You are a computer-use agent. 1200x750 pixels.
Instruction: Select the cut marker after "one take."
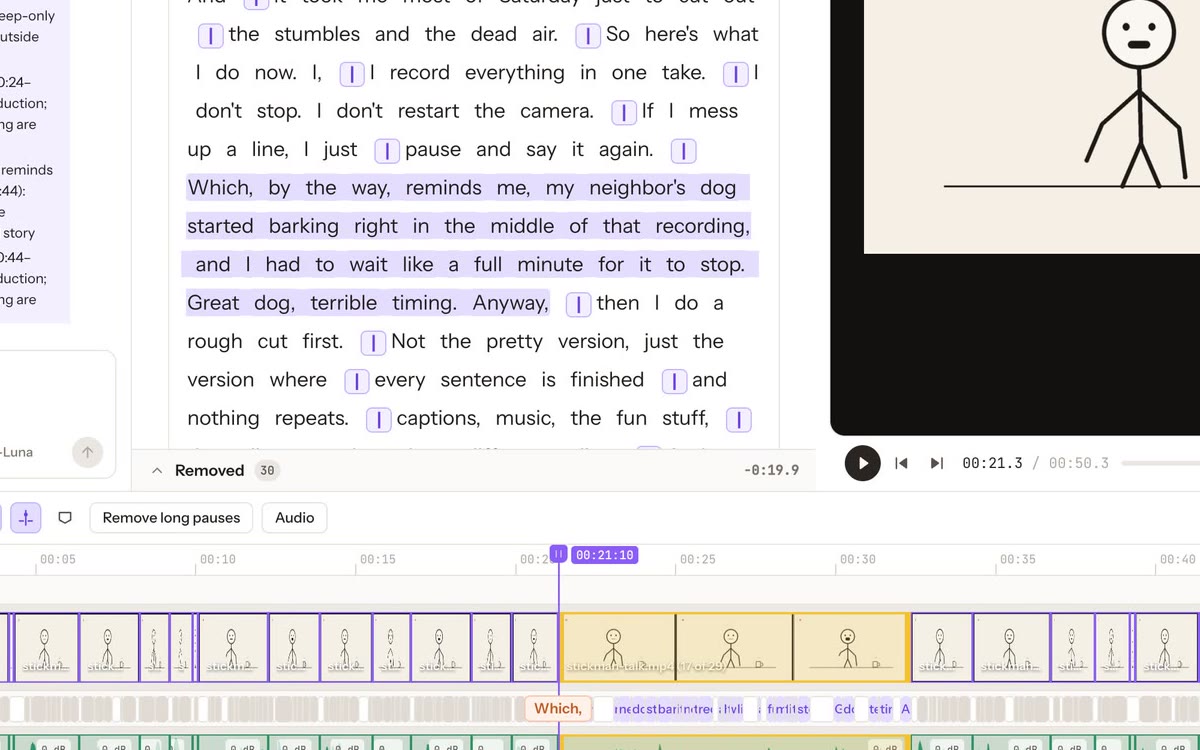735,74
